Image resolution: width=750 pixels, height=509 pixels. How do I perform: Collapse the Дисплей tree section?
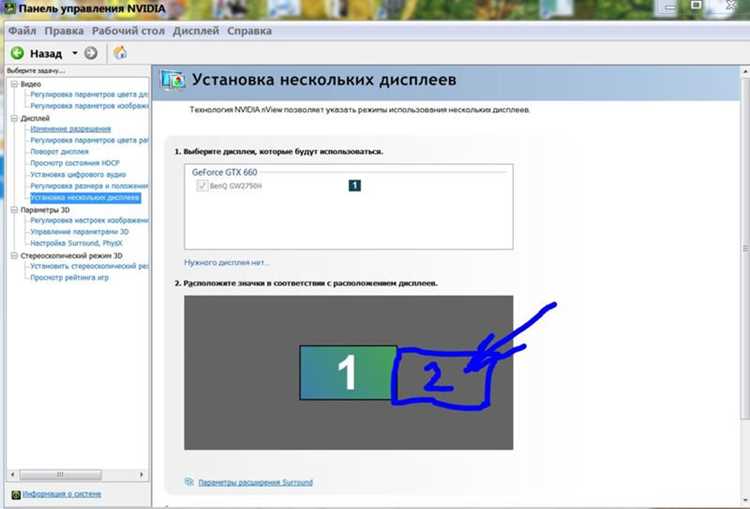14,118
